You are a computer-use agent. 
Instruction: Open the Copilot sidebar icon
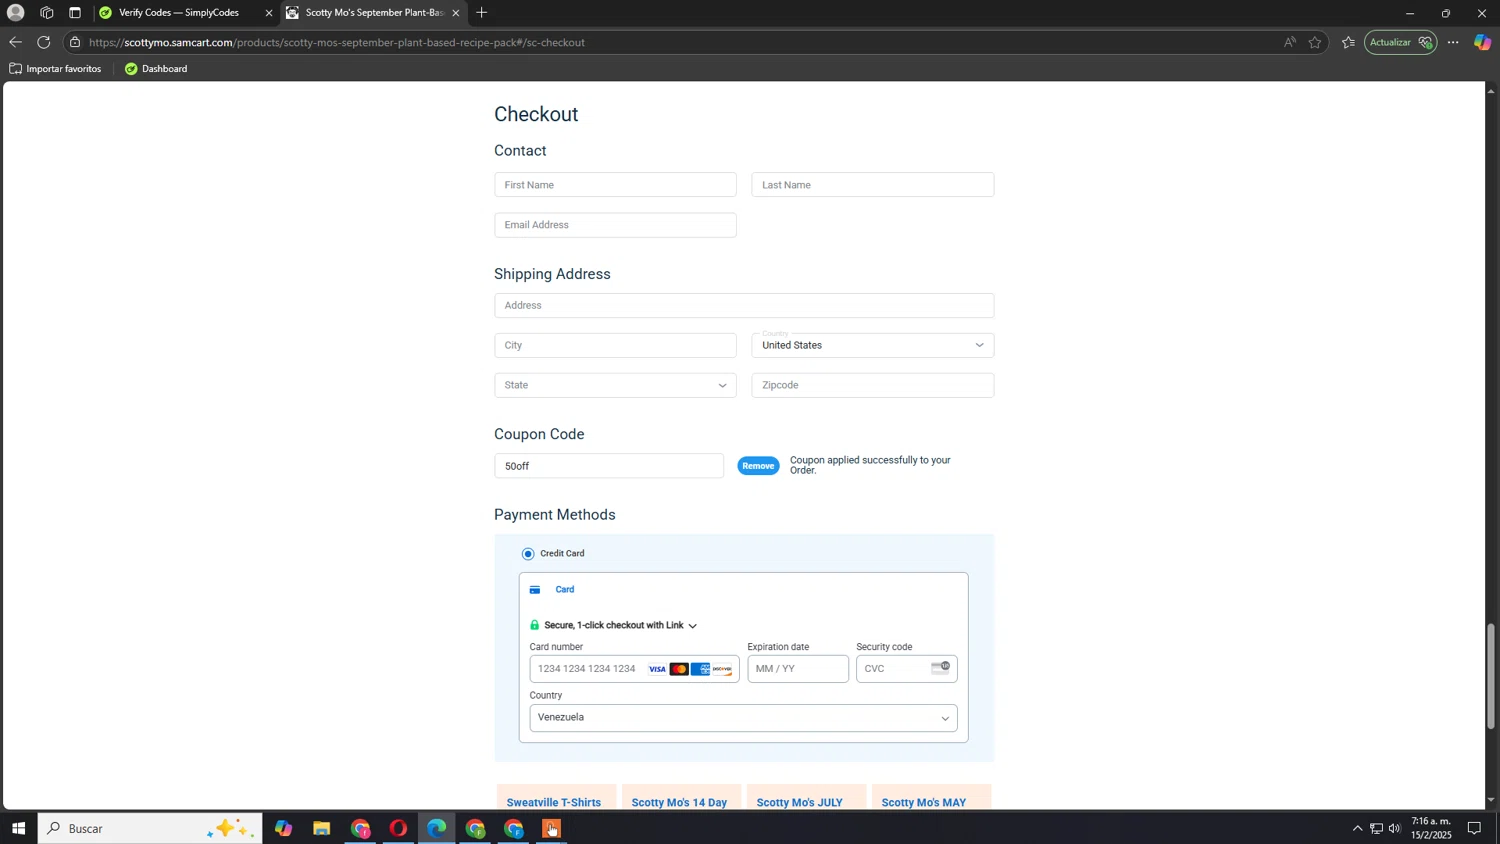[1482, 42]
